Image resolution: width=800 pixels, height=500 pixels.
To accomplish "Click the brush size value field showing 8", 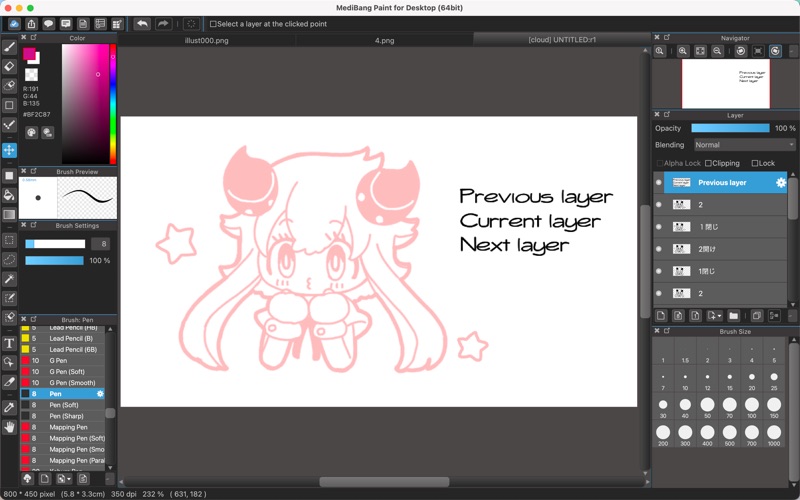I will (x=101, y=244).
